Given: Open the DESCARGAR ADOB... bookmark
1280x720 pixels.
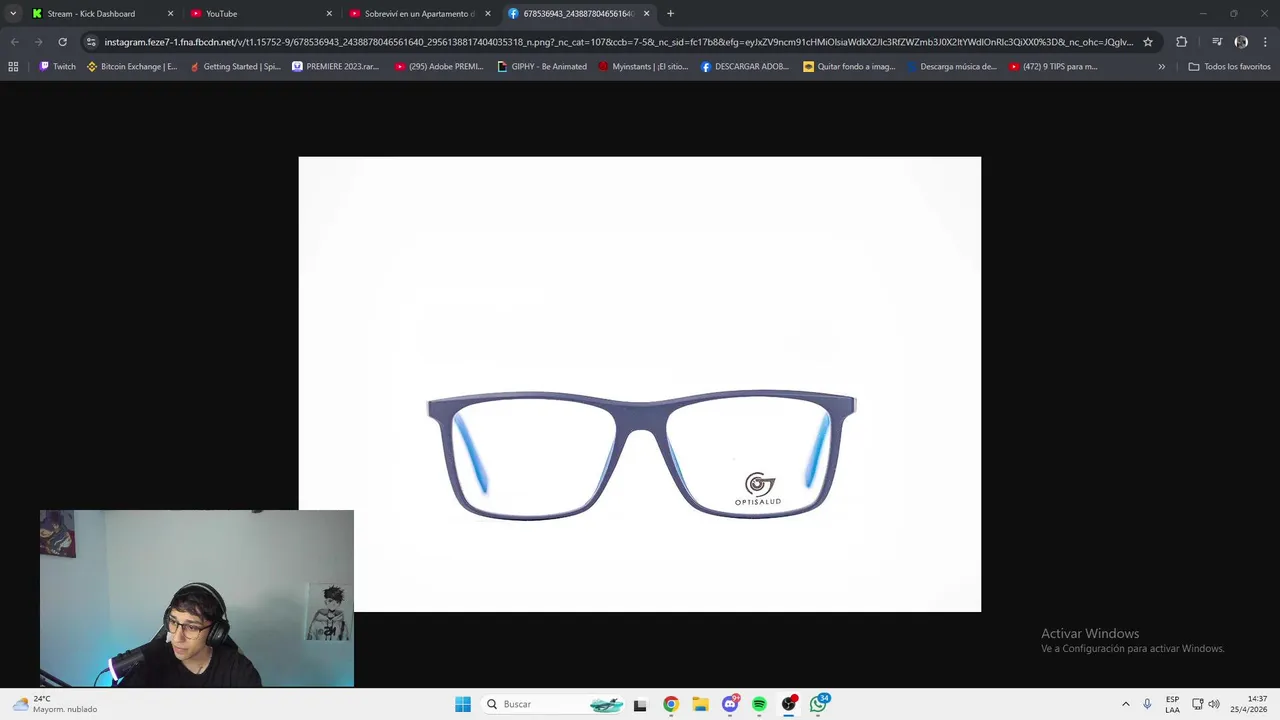Looking at the screenshot, I should (x=745, y=67).
